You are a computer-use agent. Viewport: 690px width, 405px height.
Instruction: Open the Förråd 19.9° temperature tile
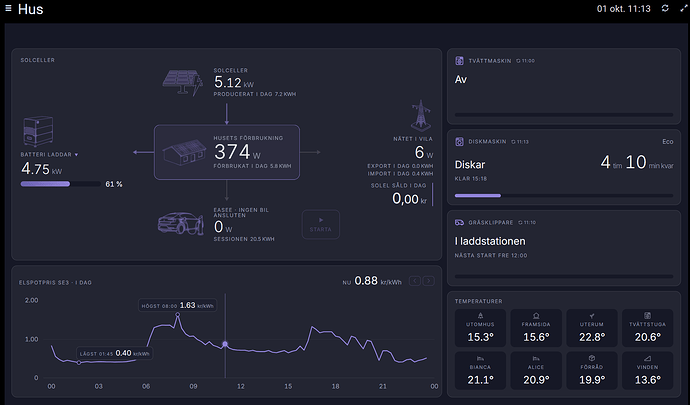tap(591, 371)
